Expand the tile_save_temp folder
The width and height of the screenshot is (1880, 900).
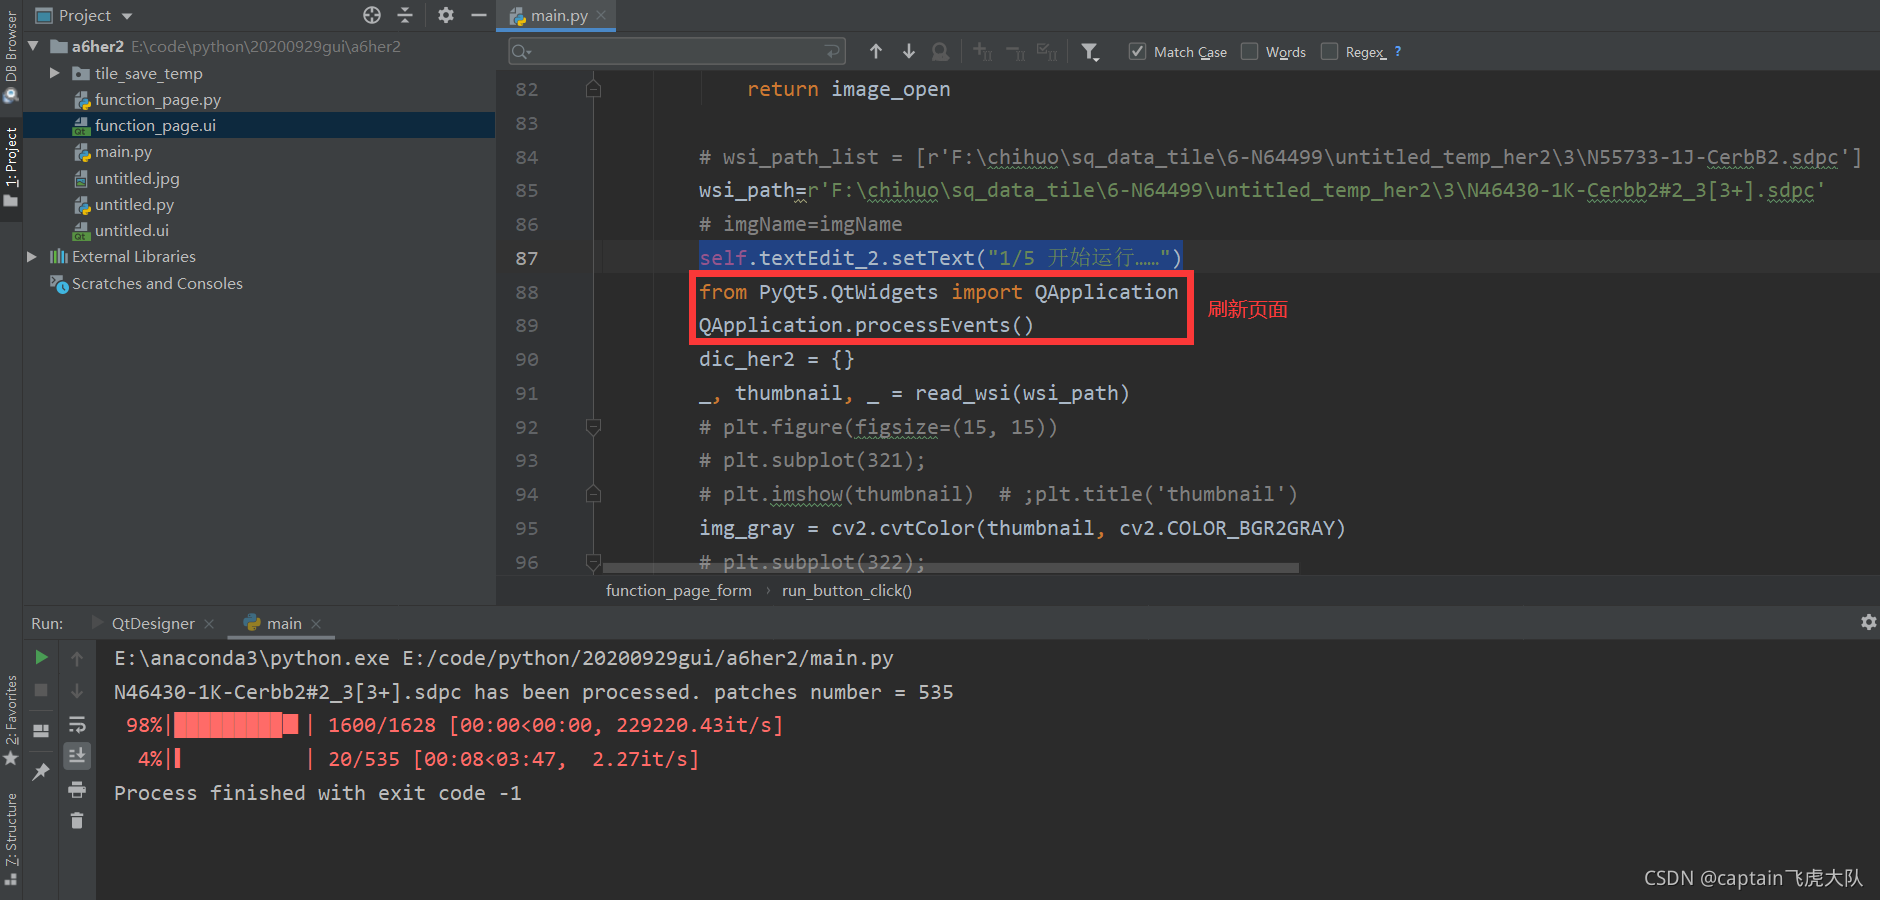click(x=55, y=73)
